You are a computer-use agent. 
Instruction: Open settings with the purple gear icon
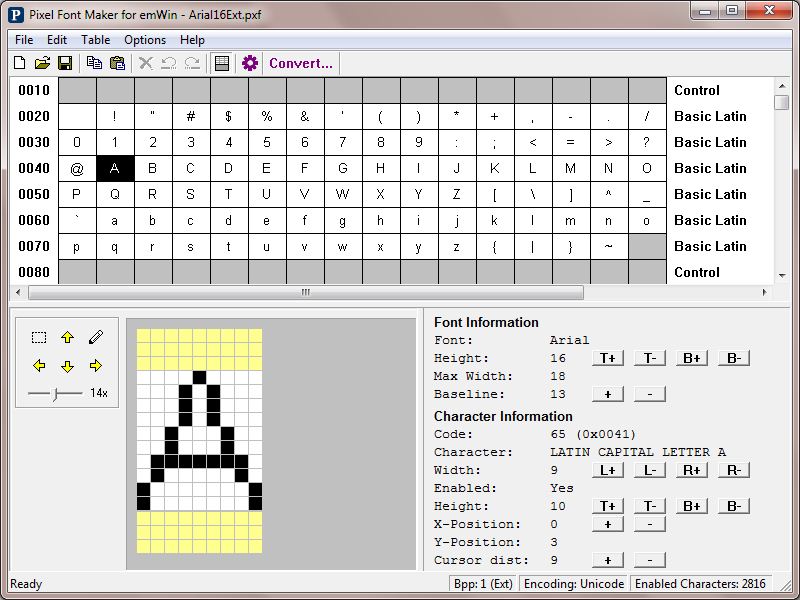[250, 63]
